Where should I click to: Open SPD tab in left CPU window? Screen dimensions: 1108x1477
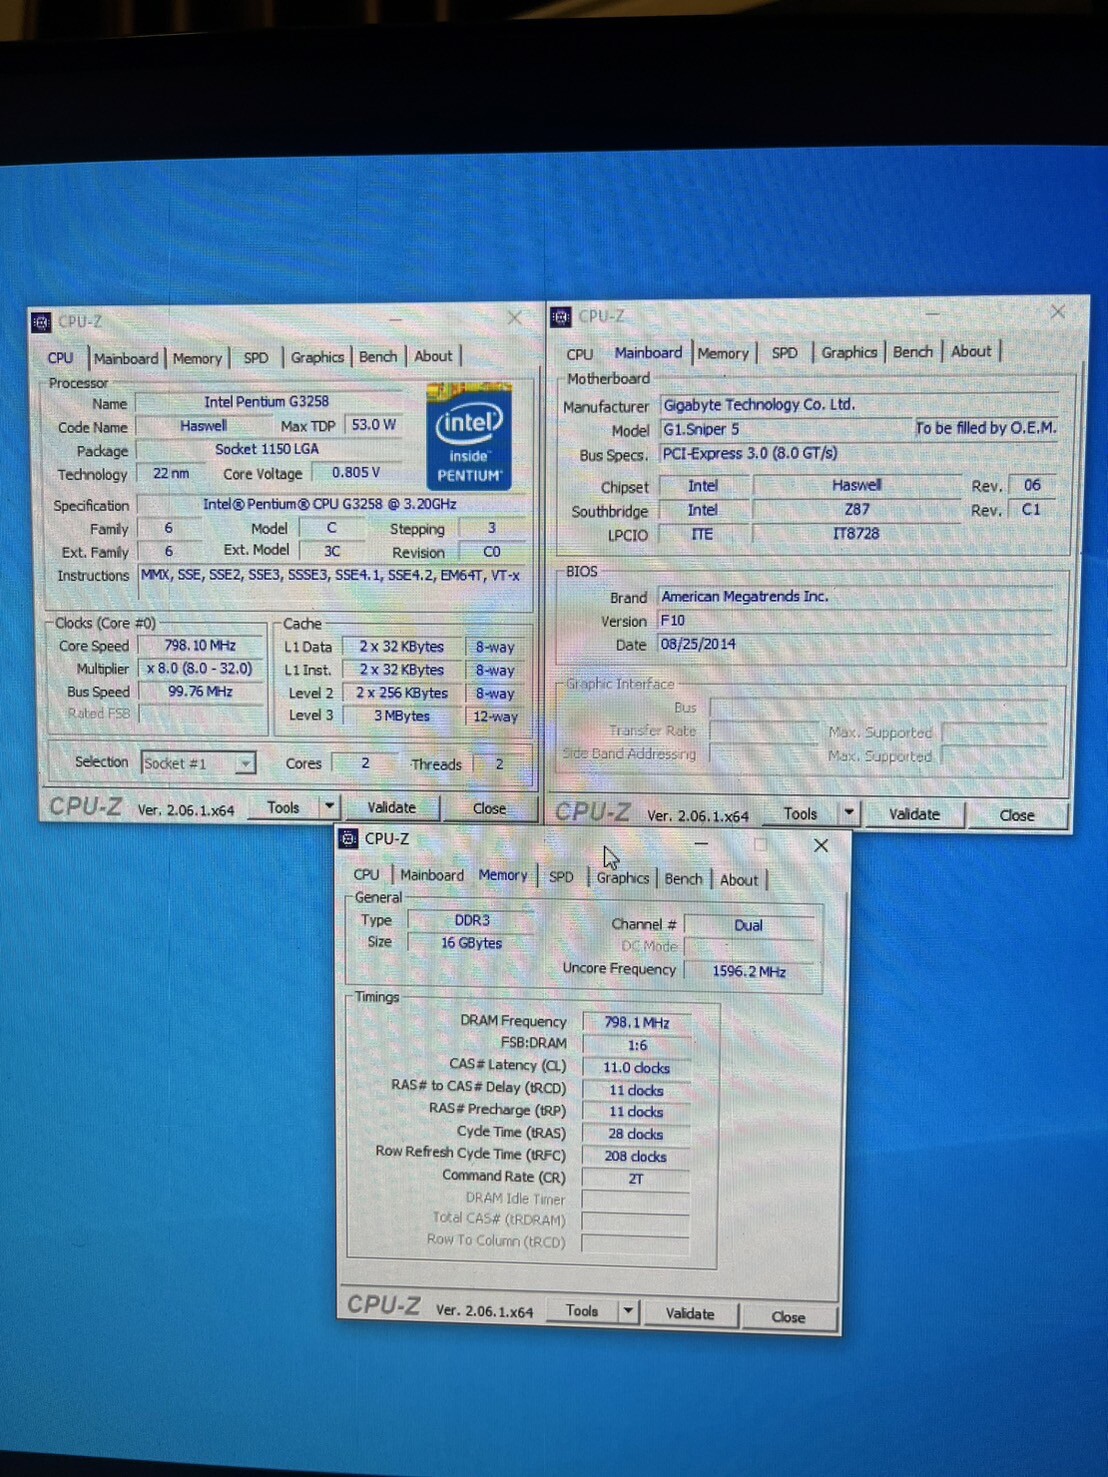[256, 357]
